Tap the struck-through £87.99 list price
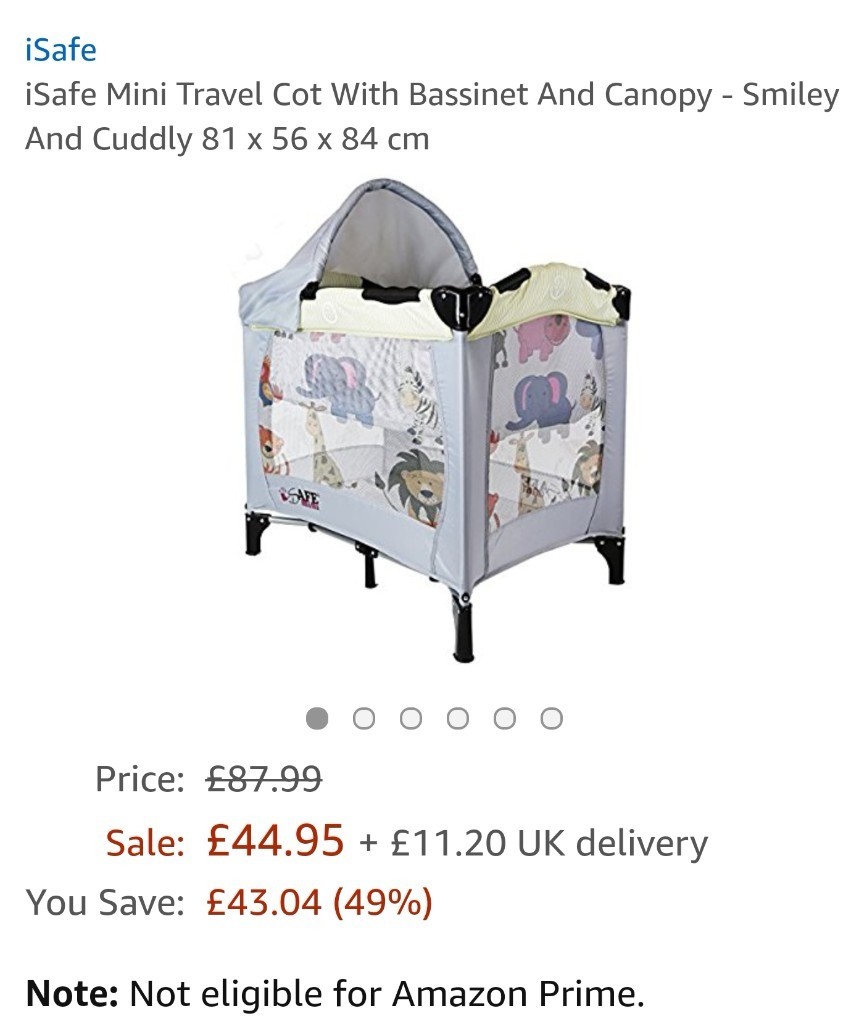859x1024 pixels. point(264,778)
